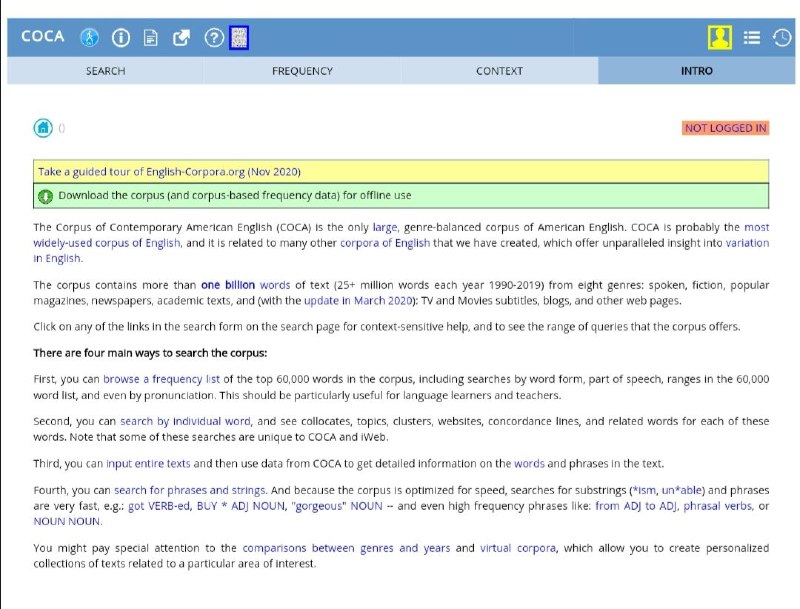Viewport: 800px width, 609px height.
Task: Open 'comparisons between genres and years' link
Action: click(x=346, y=548)
